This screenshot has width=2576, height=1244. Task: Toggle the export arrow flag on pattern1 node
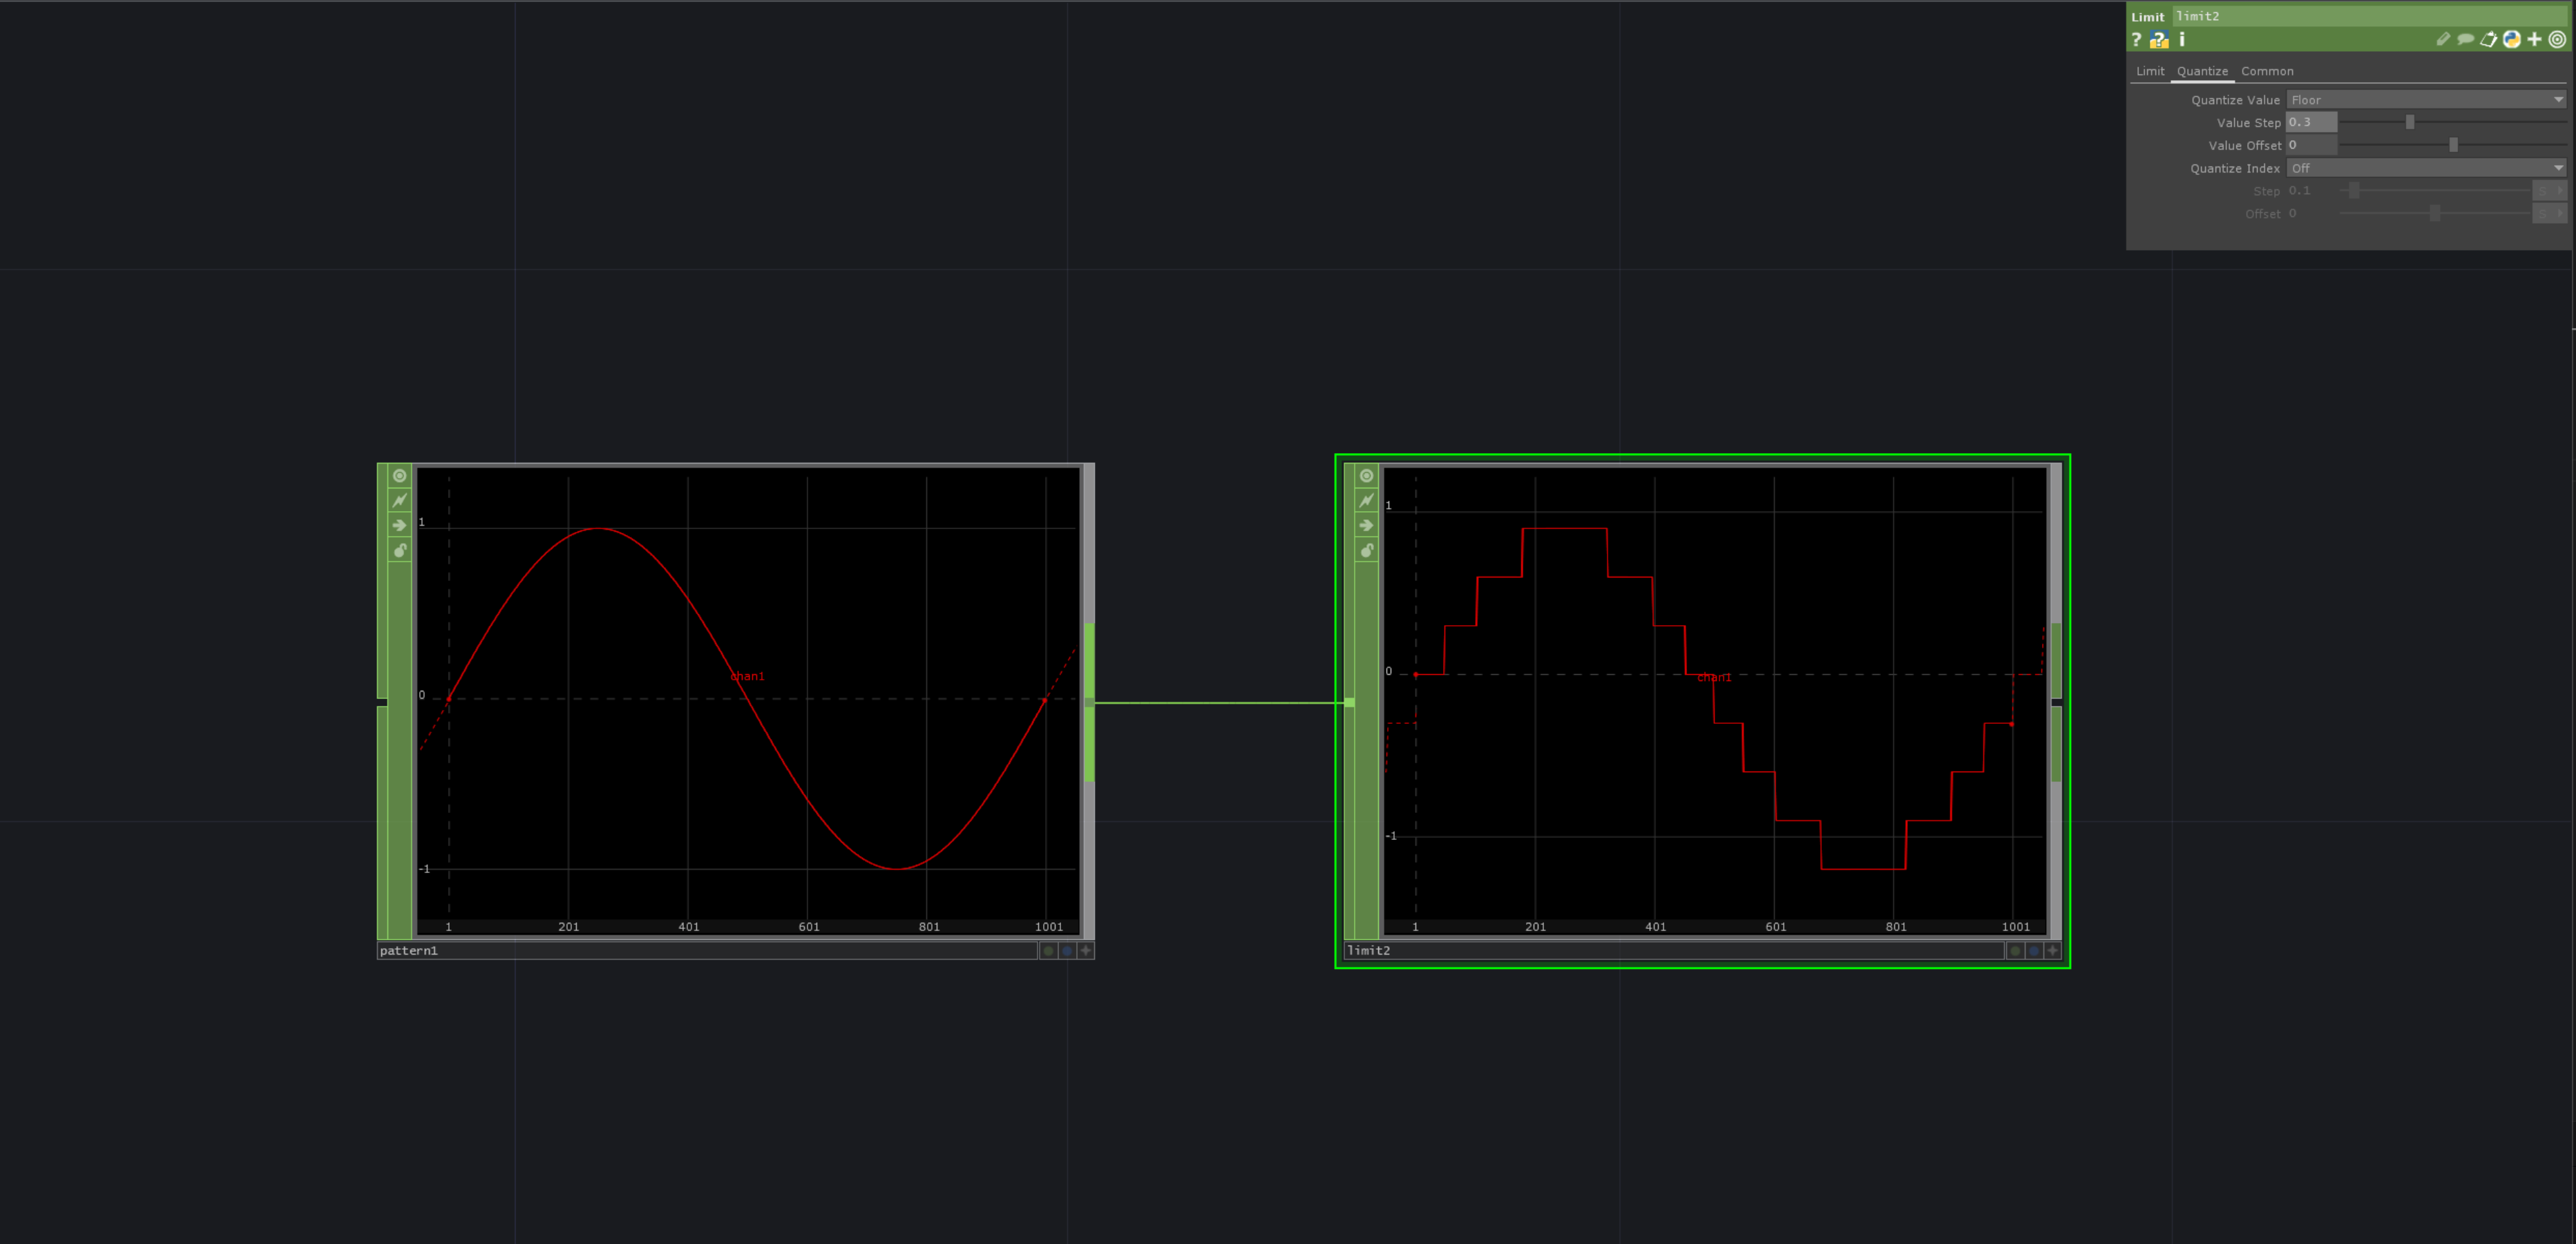[x=400, y=525]
